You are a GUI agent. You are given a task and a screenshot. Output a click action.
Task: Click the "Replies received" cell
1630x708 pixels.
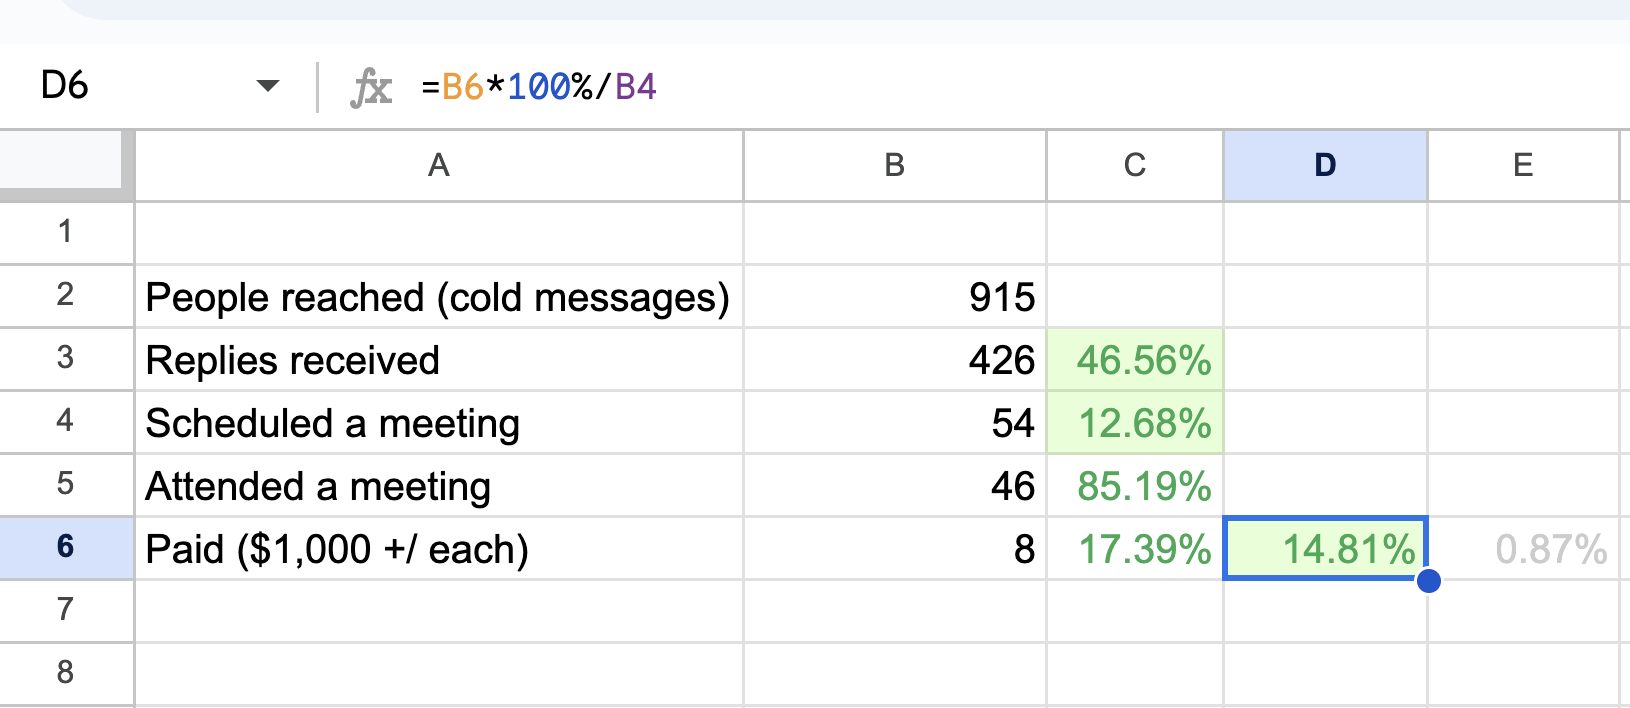pyautogui.click(x=438, y=360)
